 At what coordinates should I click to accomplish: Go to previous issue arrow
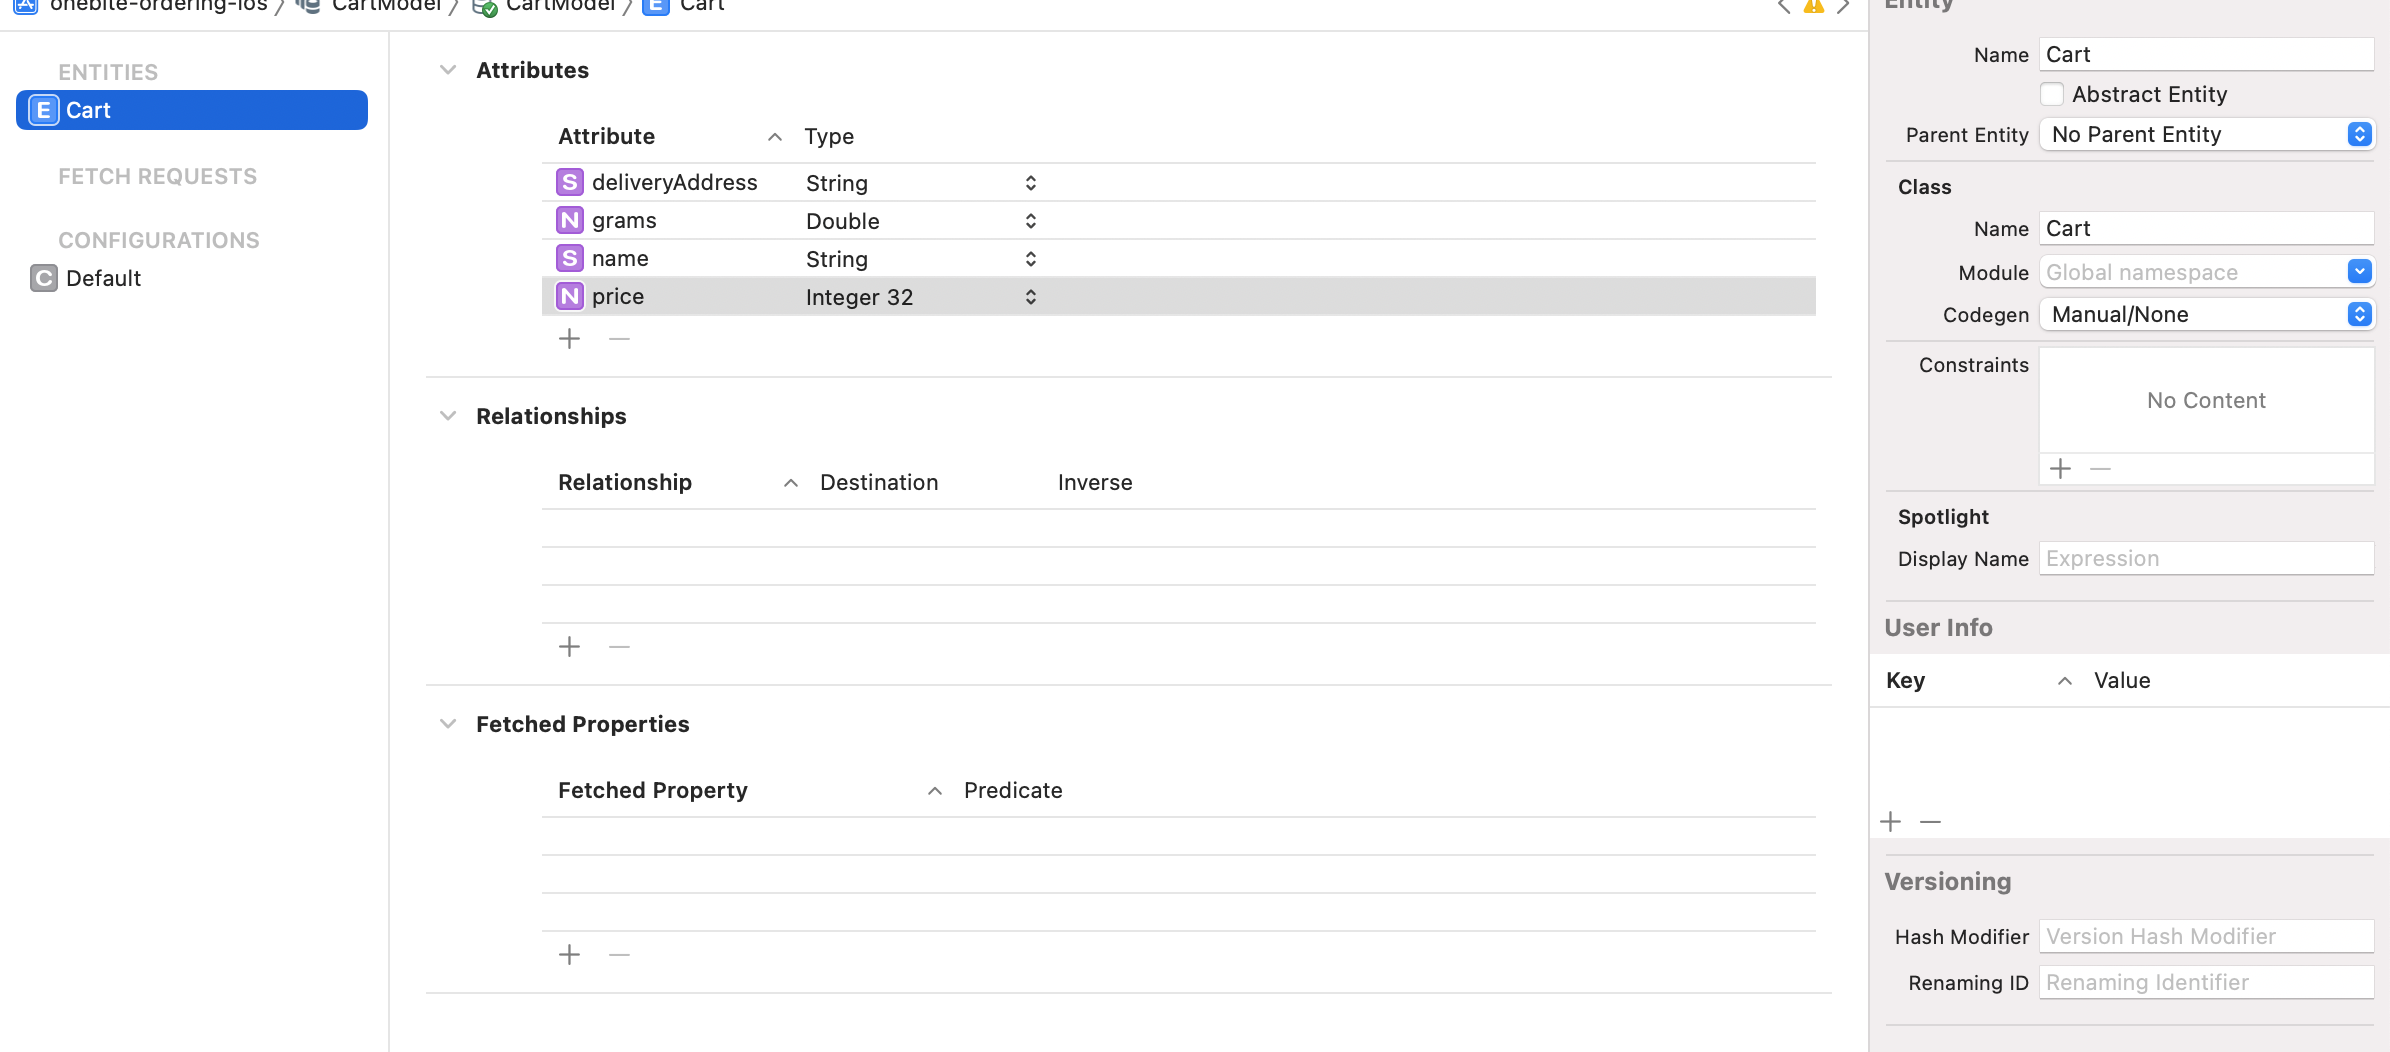click(1783, 6)
